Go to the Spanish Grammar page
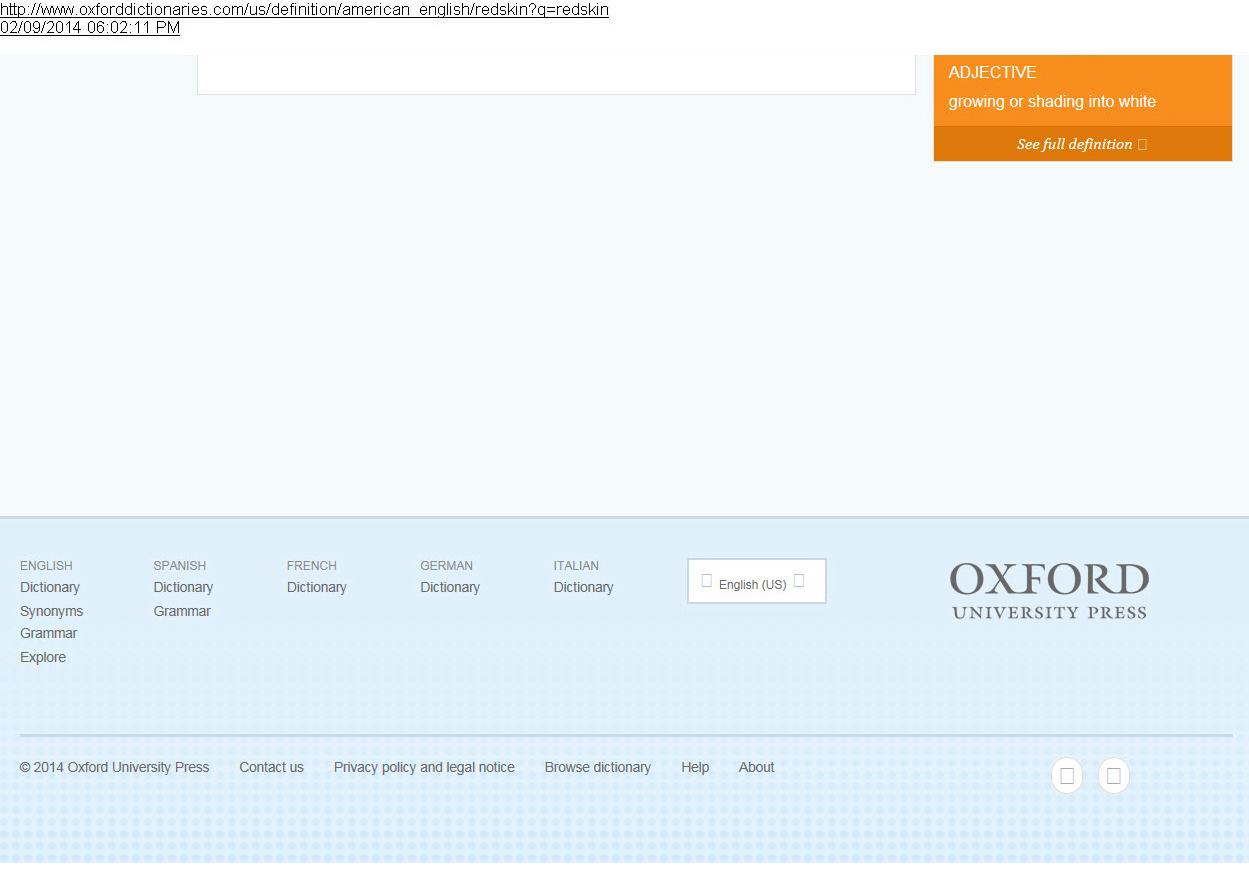This screenshot has width=1249, height=873. 182,611
